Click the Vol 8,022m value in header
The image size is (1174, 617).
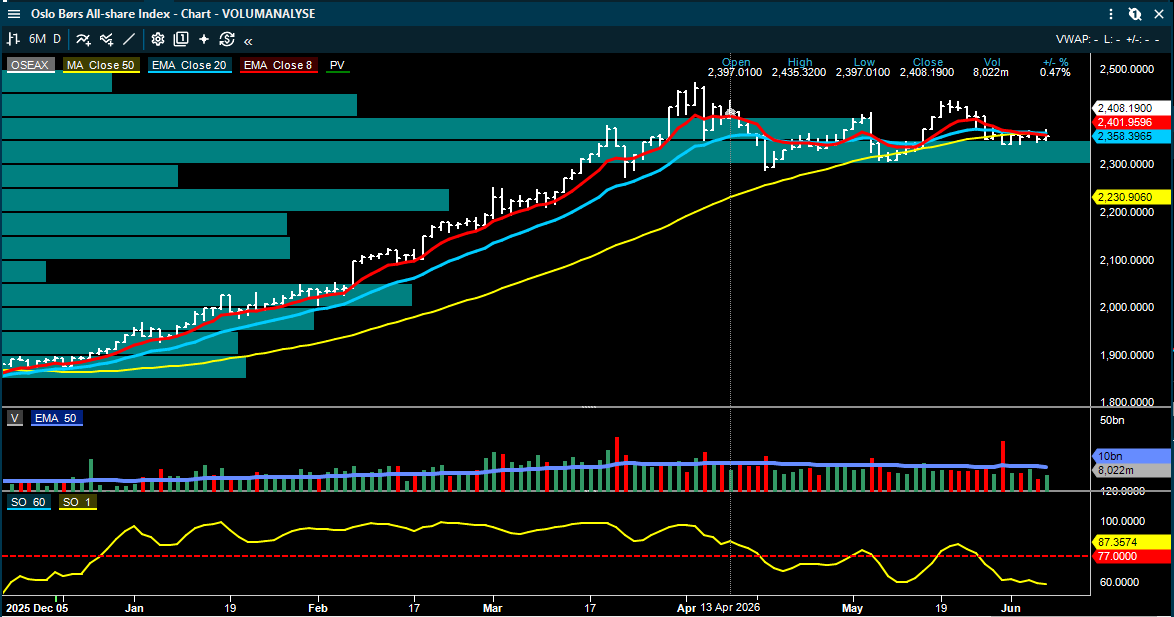(x=991, y=73)
